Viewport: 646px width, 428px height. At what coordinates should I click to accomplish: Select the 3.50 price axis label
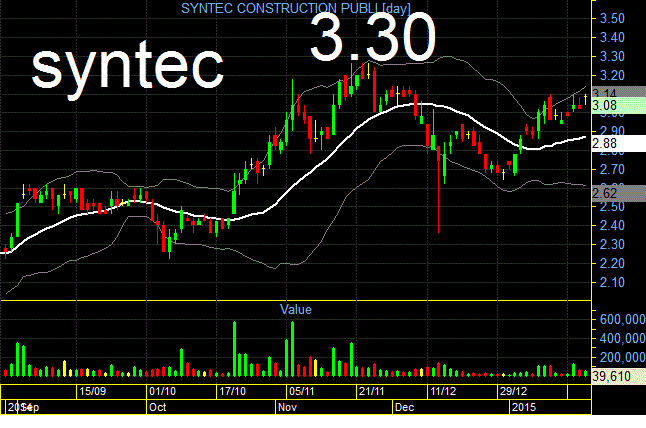pos(612,19)
